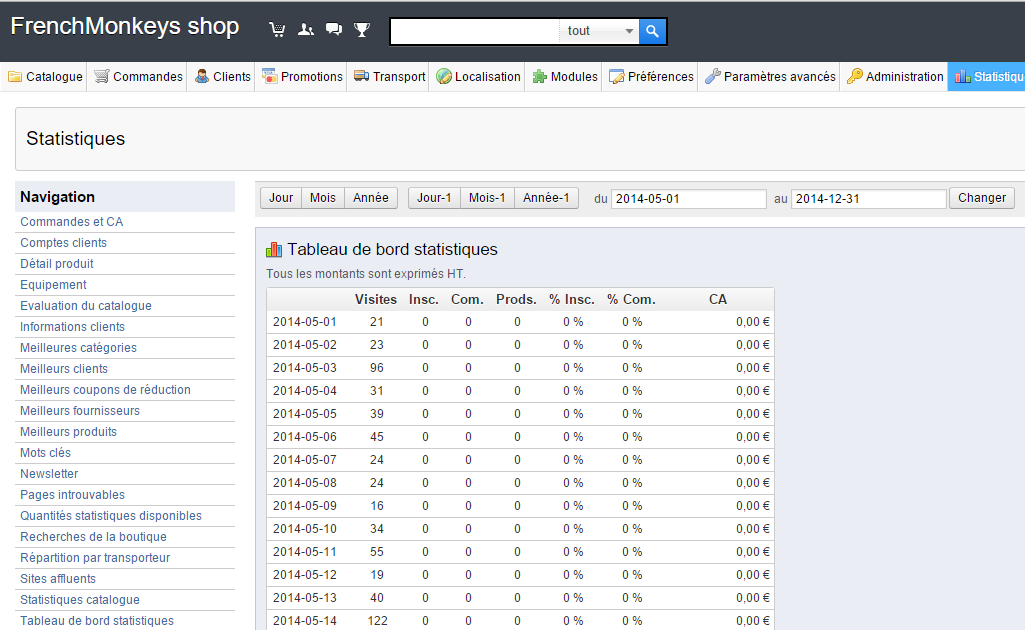The image size is (1025, 630).
Task: Open Meilleures catégories link
Action: pyautogui.click(x=78, y=347)
